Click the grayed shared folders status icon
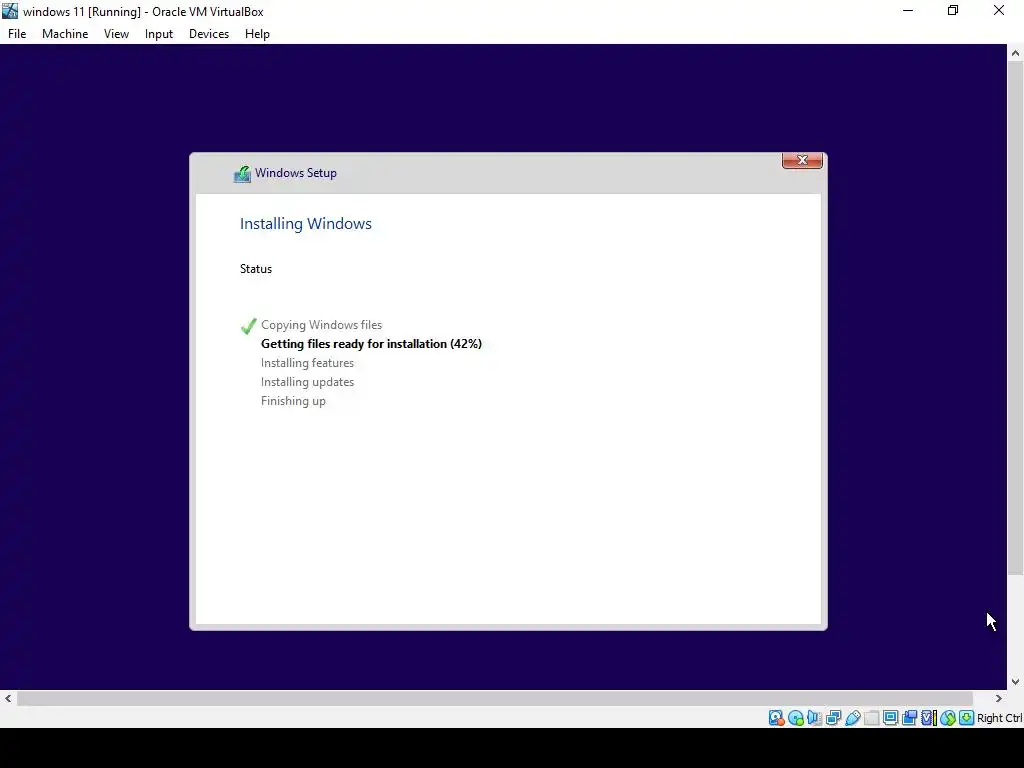The height and width of the screenshot is (768, 1024). [871, 718]
